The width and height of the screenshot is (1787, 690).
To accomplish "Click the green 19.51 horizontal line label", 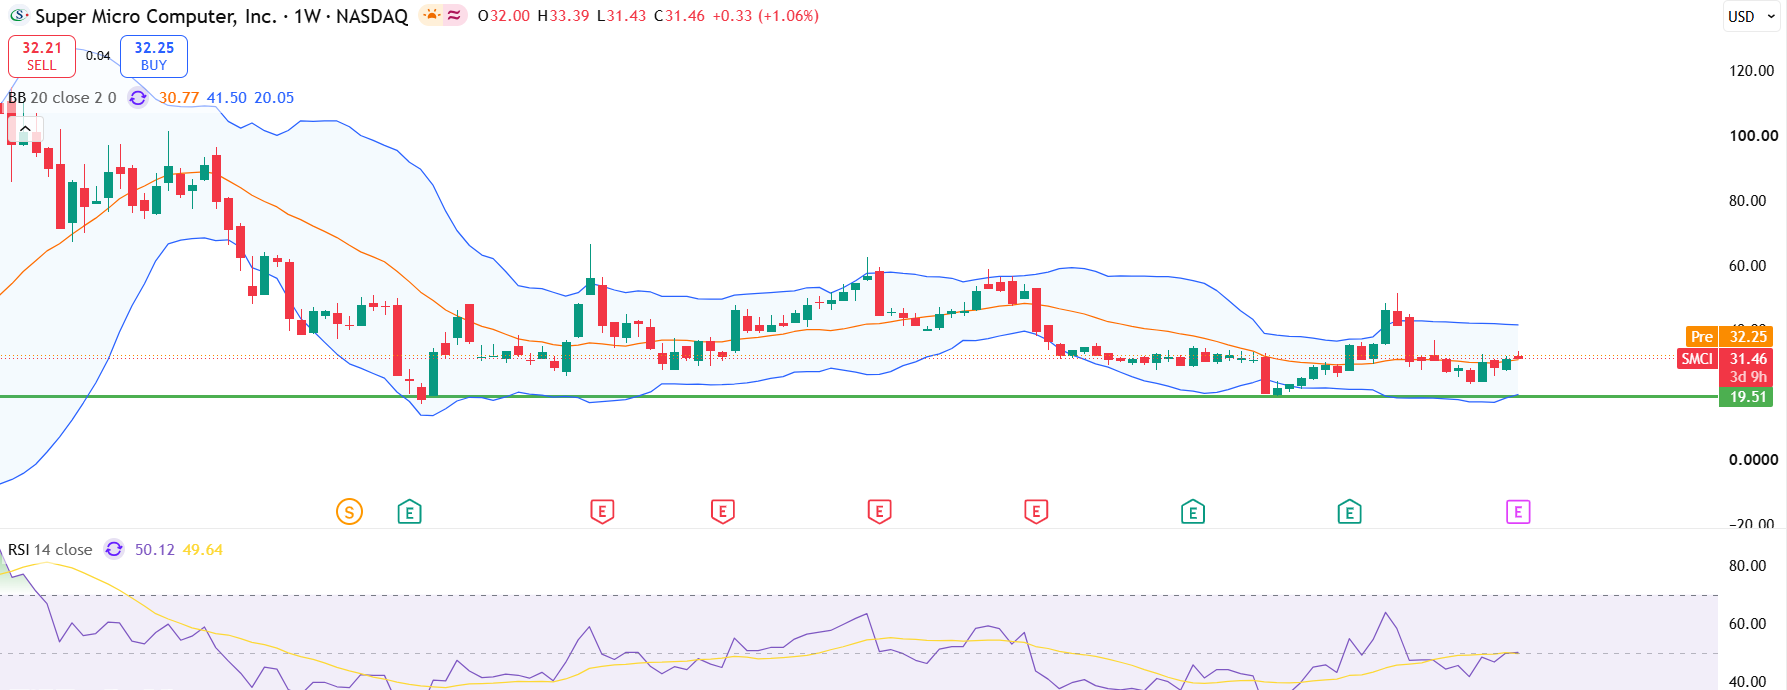I will (x=1746, y=397).
